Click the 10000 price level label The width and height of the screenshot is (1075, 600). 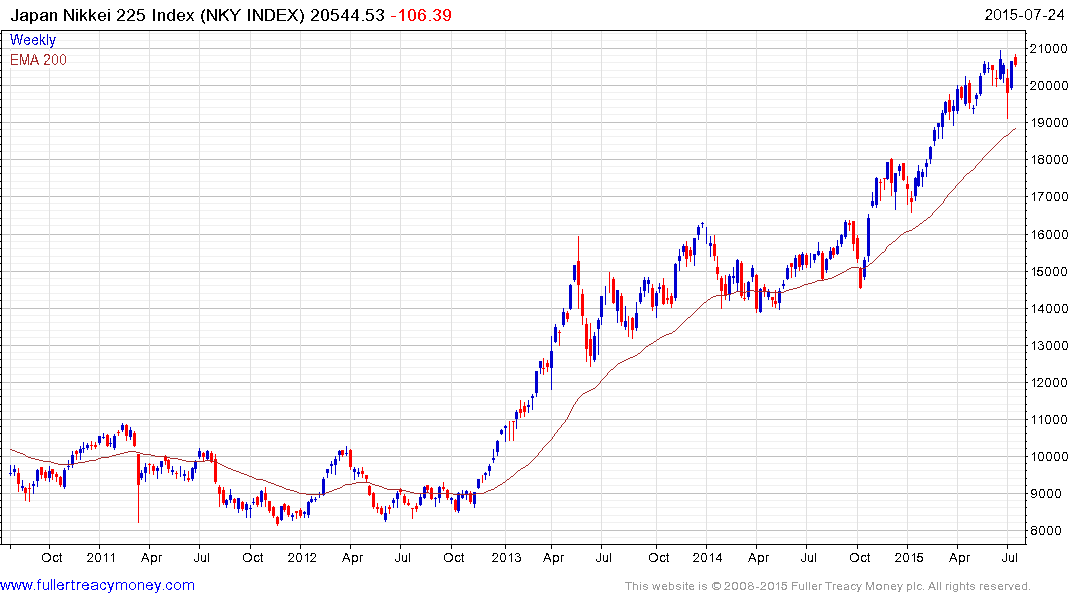[x=1049, y=457]
